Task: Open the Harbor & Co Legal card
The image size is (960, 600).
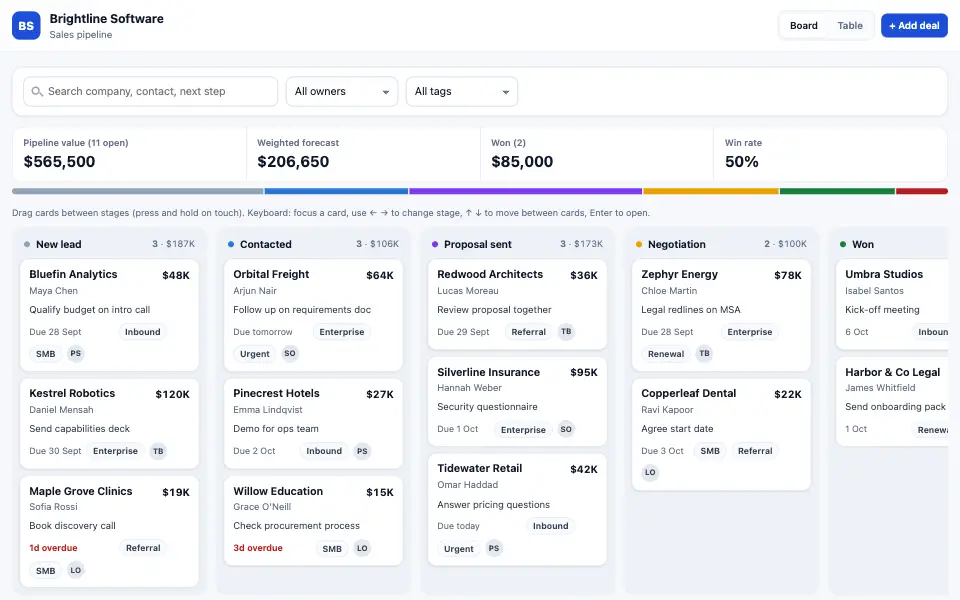Action: point(892,402)
